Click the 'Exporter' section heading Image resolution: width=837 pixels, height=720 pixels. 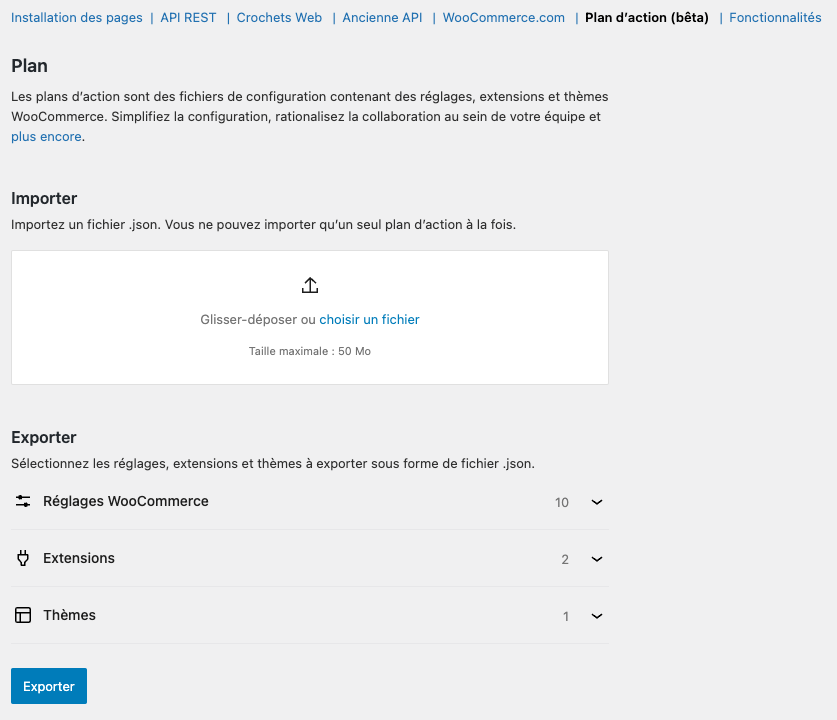44,438
